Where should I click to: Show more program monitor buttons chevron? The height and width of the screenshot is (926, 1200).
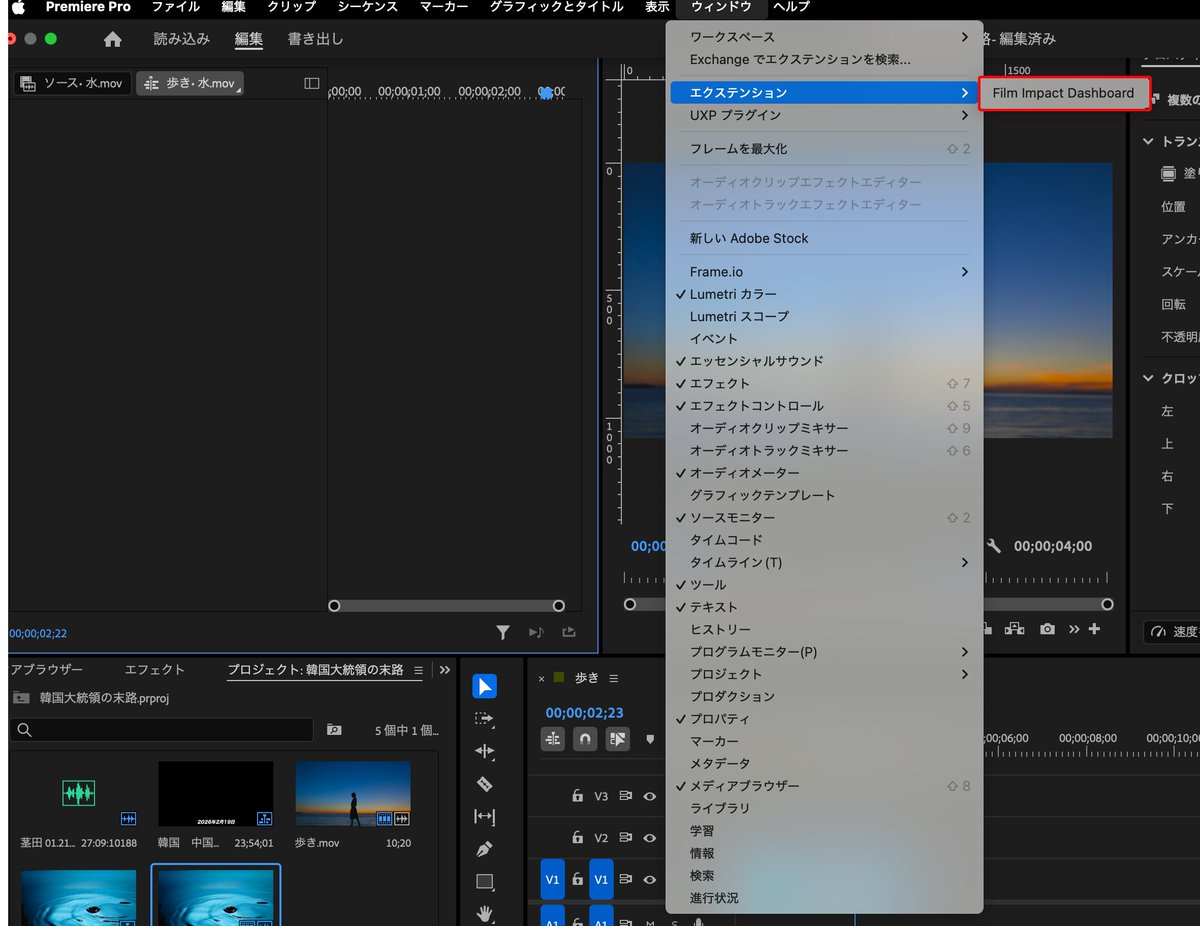point(1074,629)
